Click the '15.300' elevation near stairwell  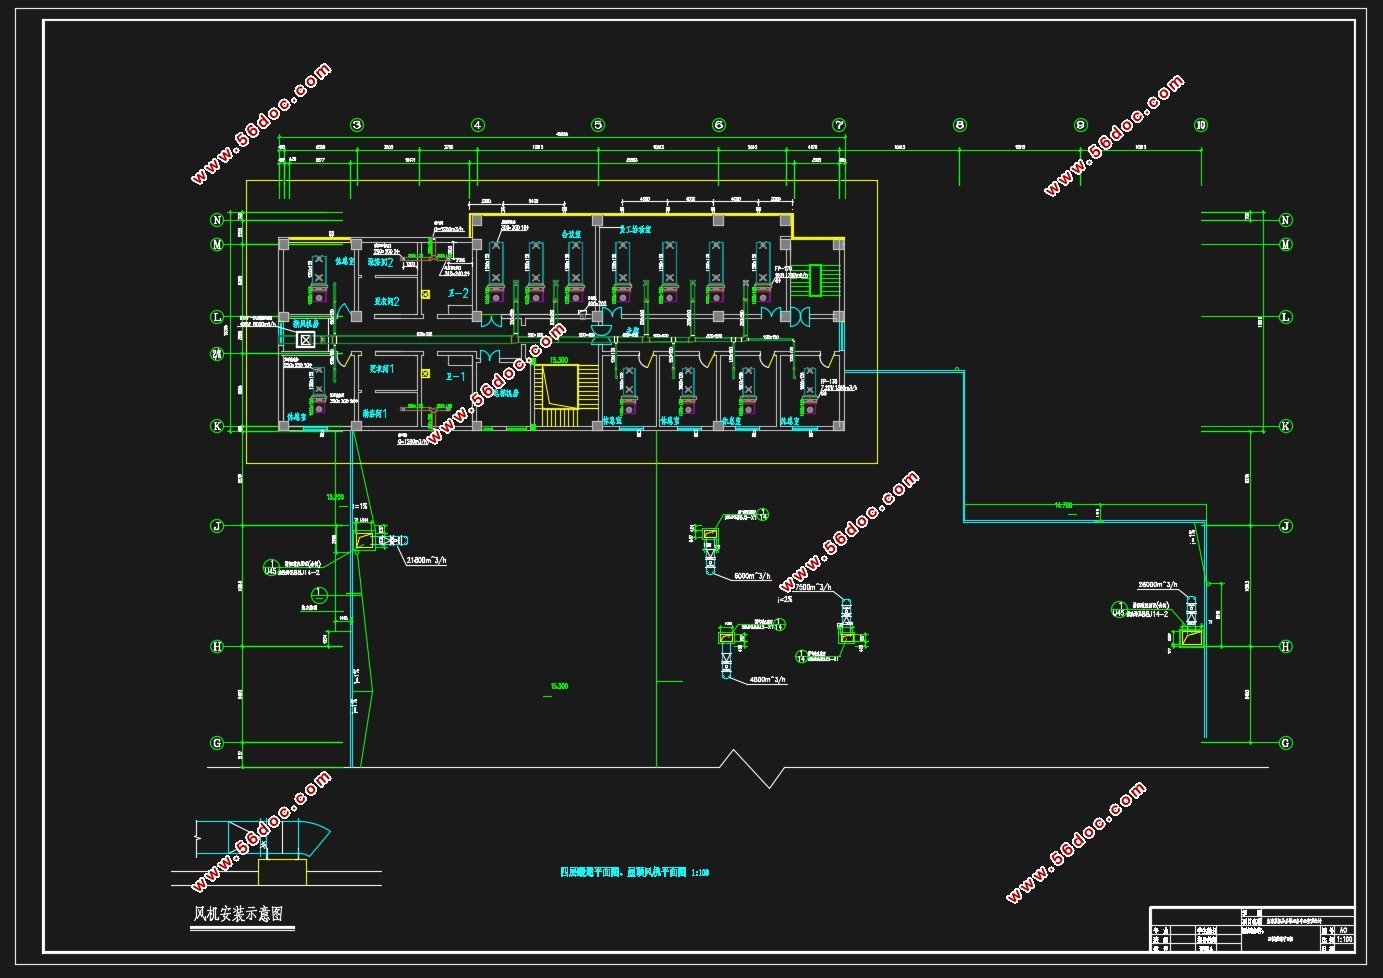coord(559,360)
